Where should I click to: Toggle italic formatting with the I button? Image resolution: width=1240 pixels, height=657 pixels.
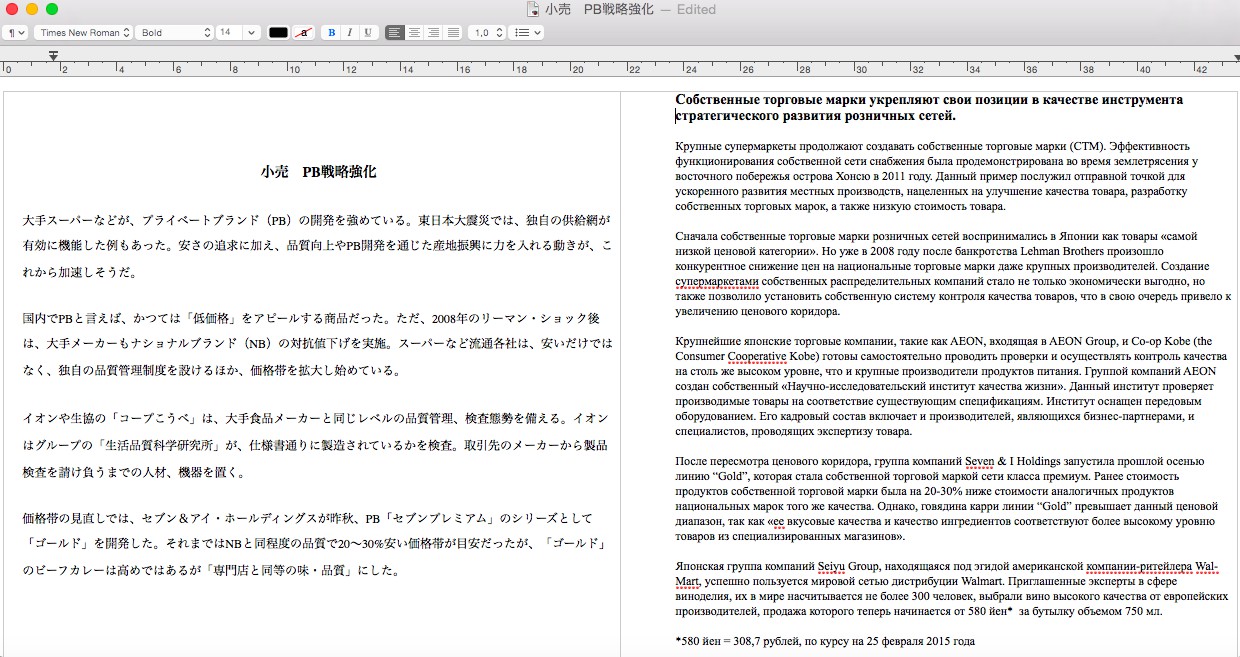349,32
